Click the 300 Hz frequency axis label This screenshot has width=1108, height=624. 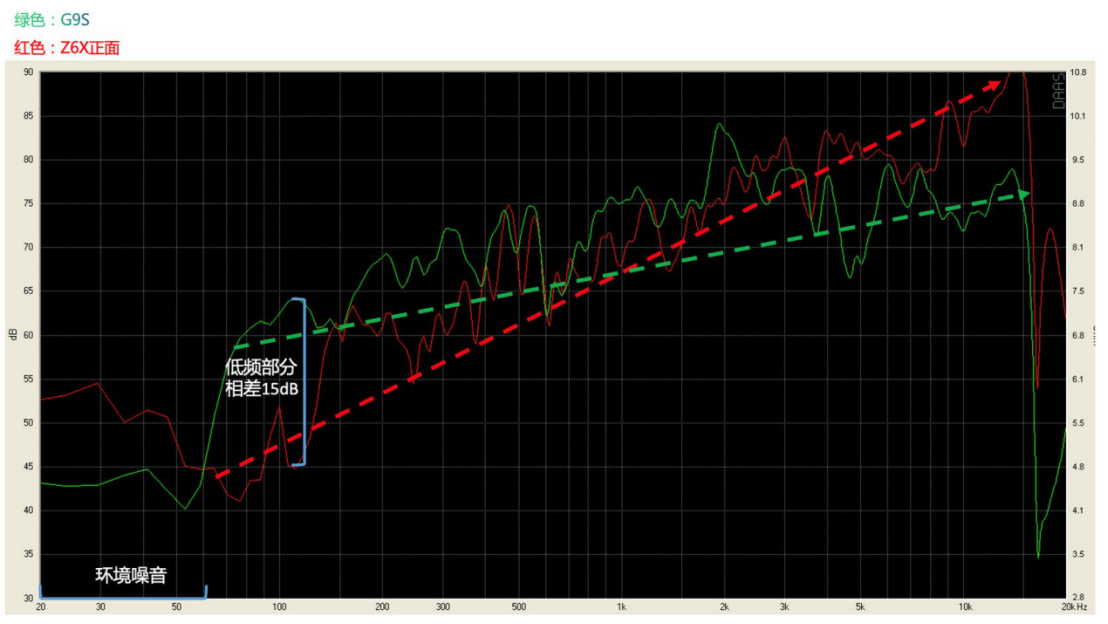[443, 607]
